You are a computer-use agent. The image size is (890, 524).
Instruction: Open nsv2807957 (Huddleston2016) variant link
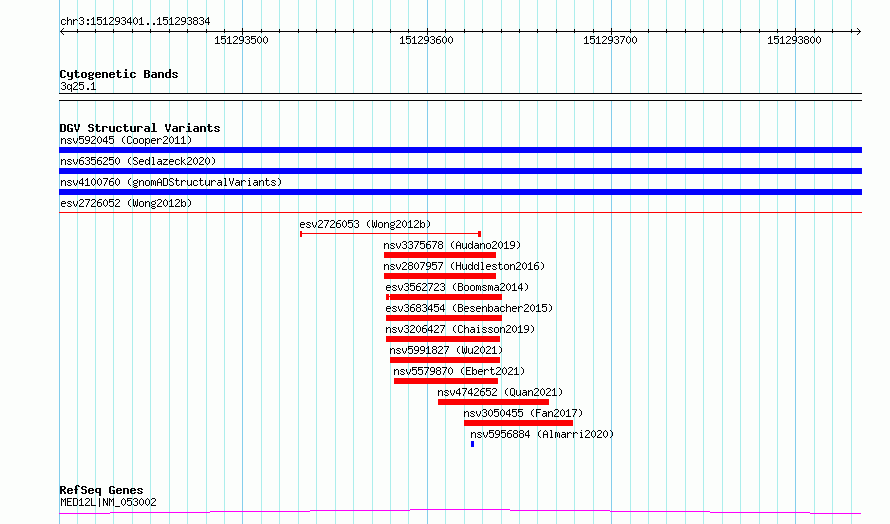pos(464,266)
